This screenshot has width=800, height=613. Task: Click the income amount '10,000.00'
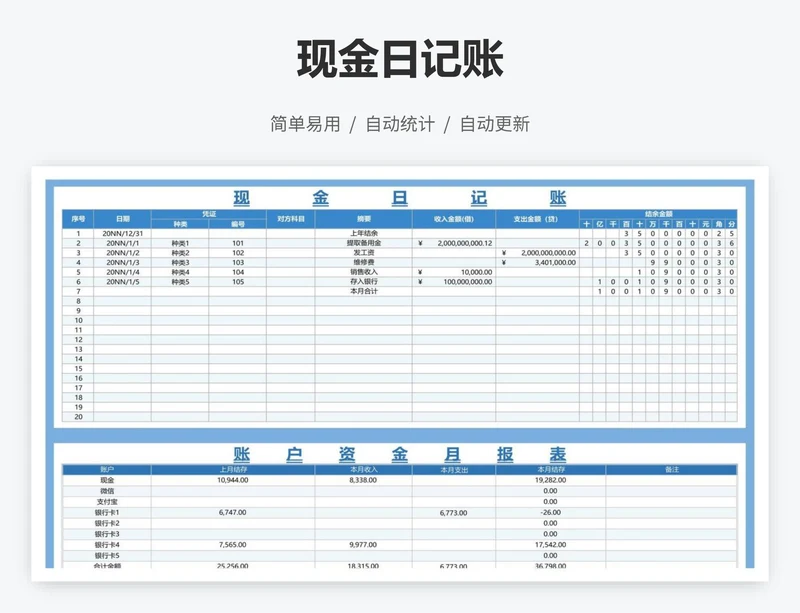477,272
